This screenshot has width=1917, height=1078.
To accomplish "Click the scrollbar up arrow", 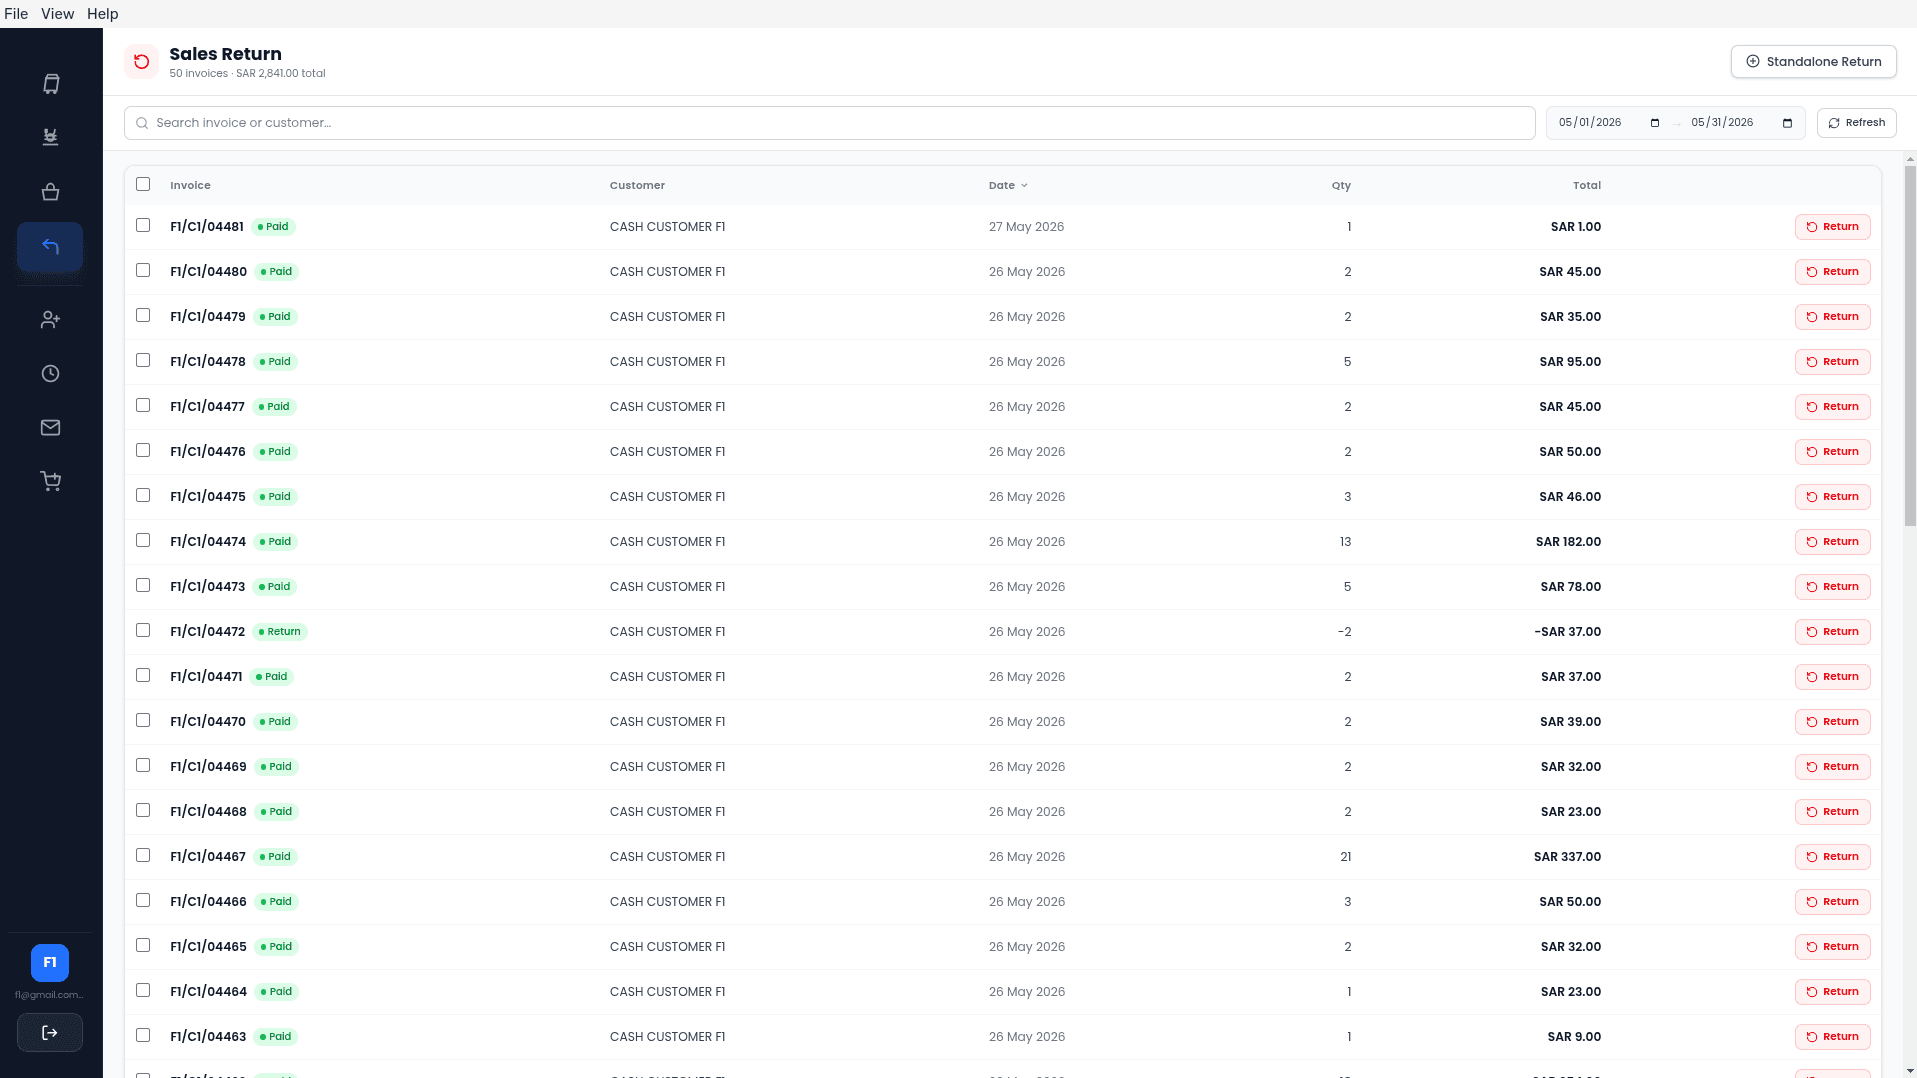I will [x=1910, y=159].
